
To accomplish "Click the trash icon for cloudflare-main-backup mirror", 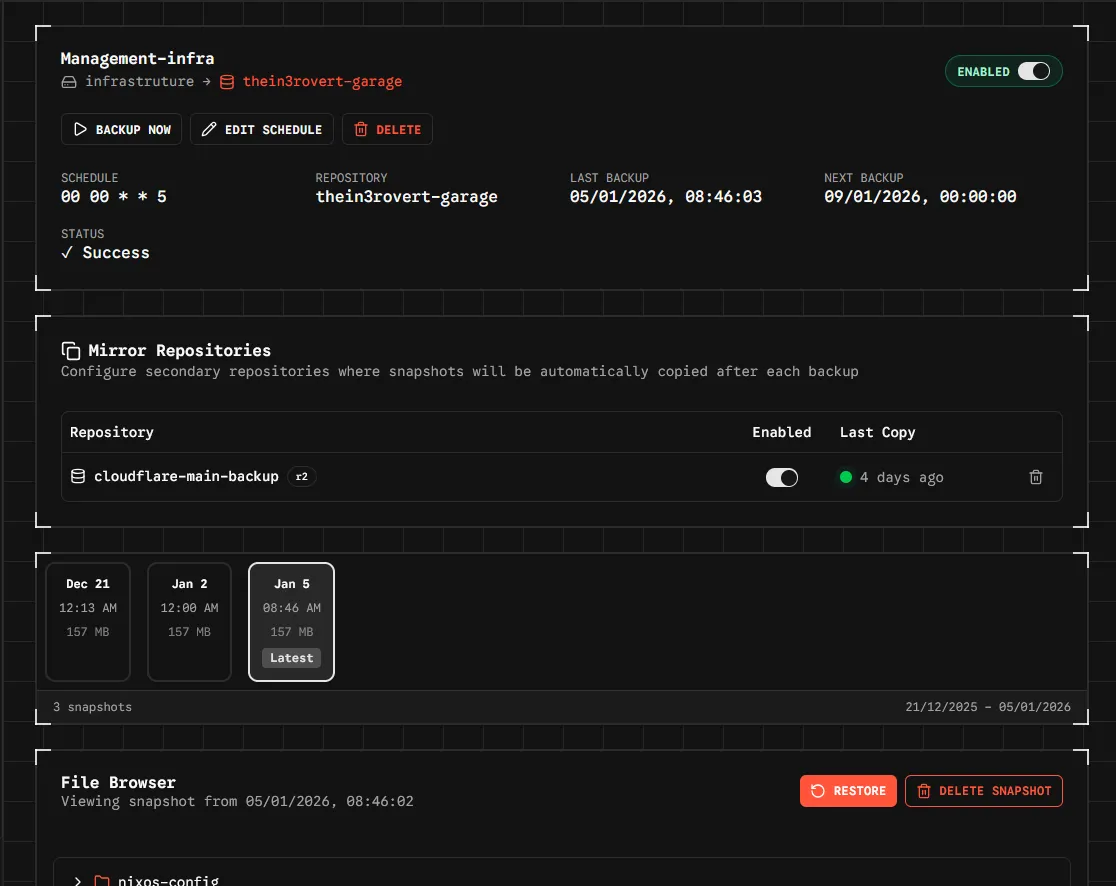I will click(1036, 478).
